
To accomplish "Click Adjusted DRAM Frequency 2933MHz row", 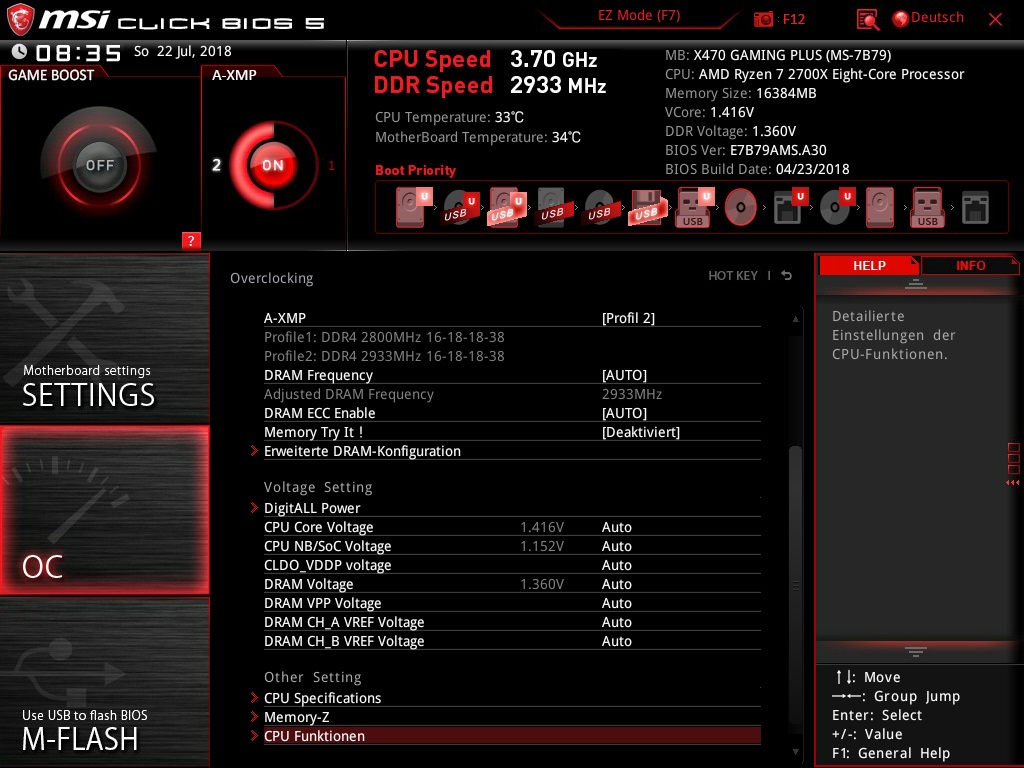I will [512, 394].
